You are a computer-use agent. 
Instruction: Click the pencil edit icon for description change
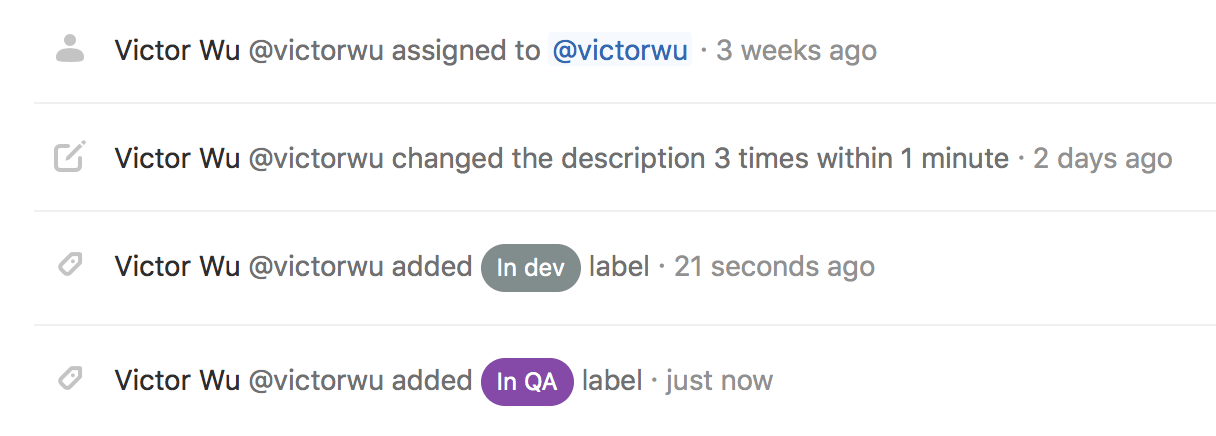pyautogui.click(x=70, y=157)
